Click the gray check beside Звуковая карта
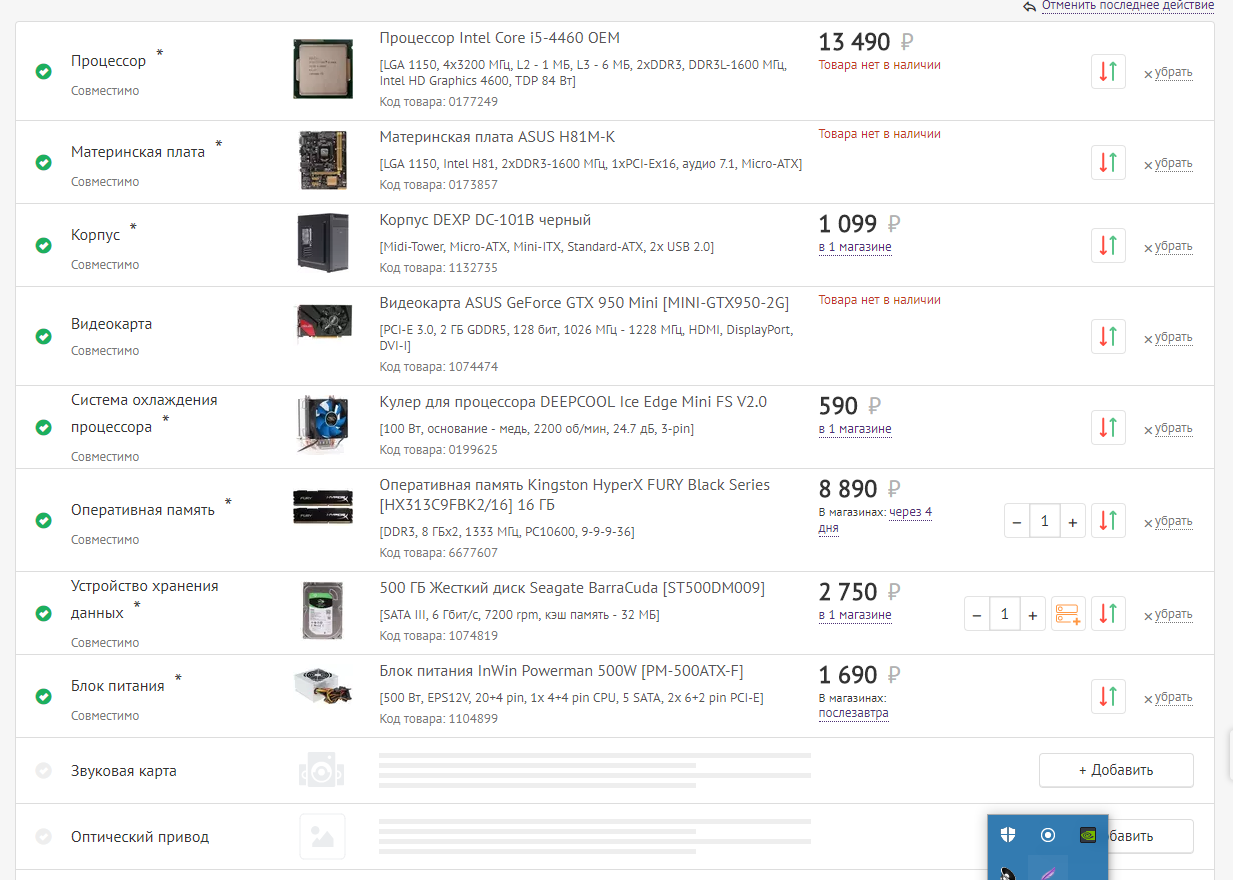 point(43,771)
